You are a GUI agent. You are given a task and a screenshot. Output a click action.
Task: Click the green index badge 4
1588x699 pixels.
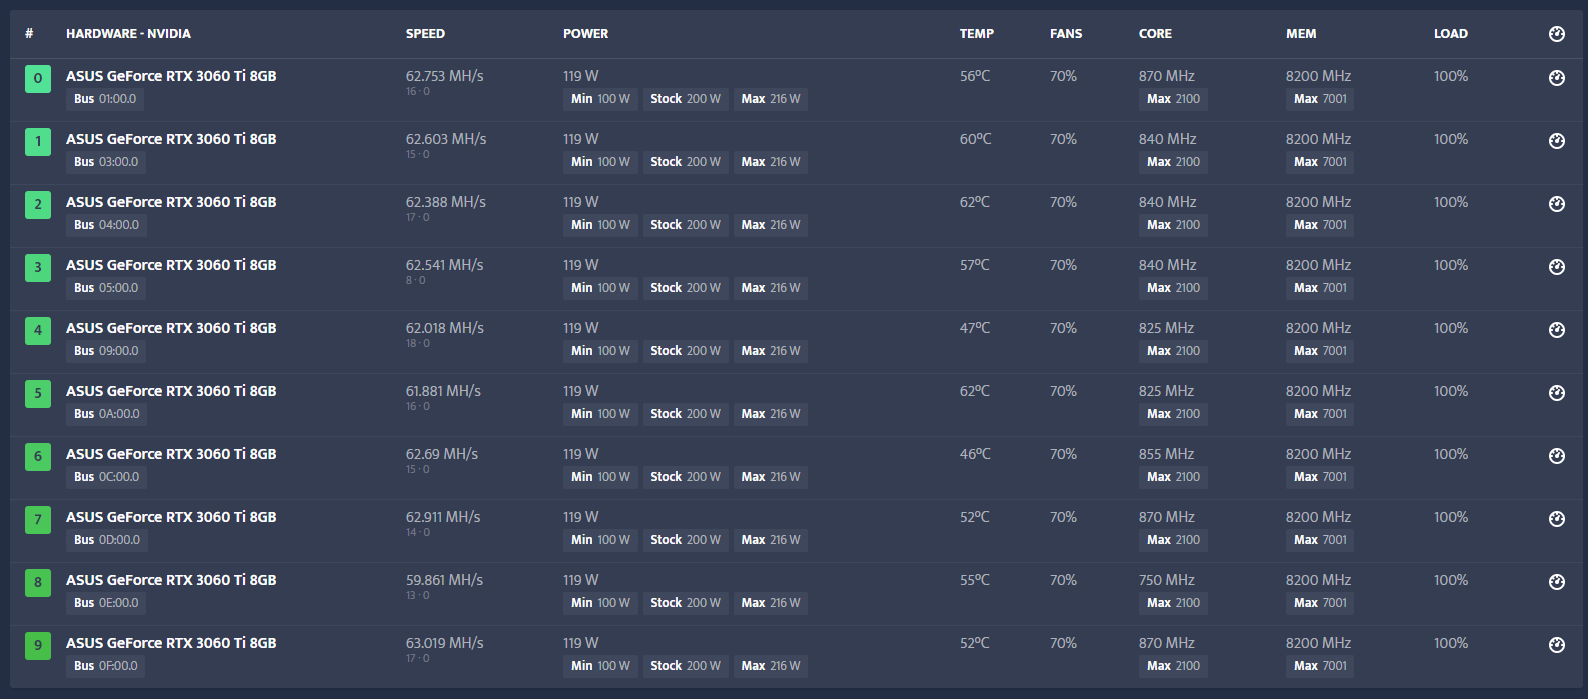pos(38,330)
